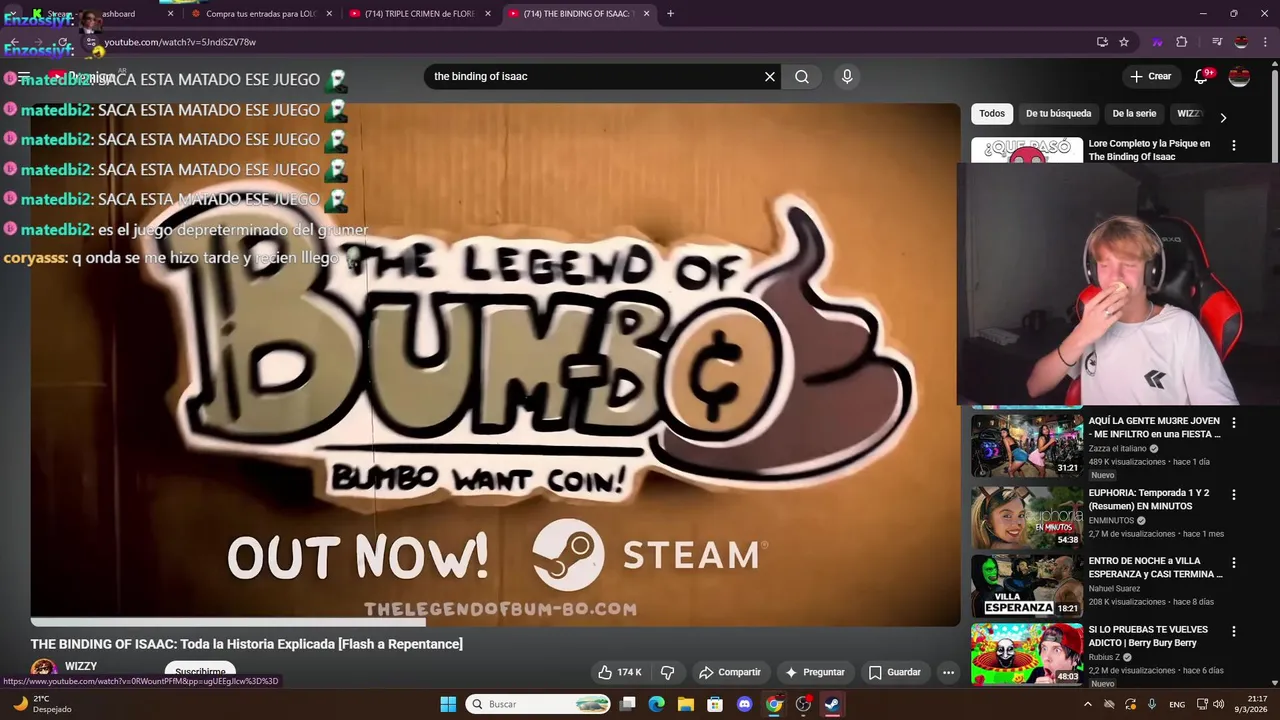The image size is (1280, 720).
Task: Dislike the video
Action: click(x=668, y=672)
